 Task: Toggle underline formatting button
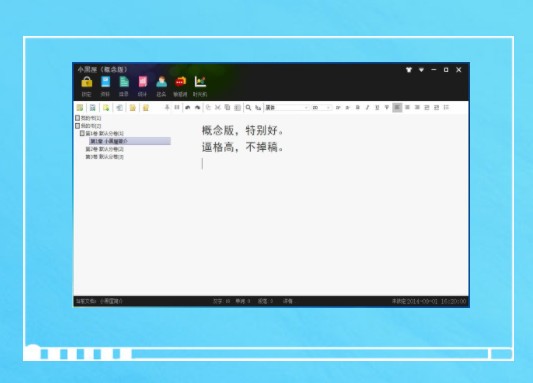click(x=377, y=108)
